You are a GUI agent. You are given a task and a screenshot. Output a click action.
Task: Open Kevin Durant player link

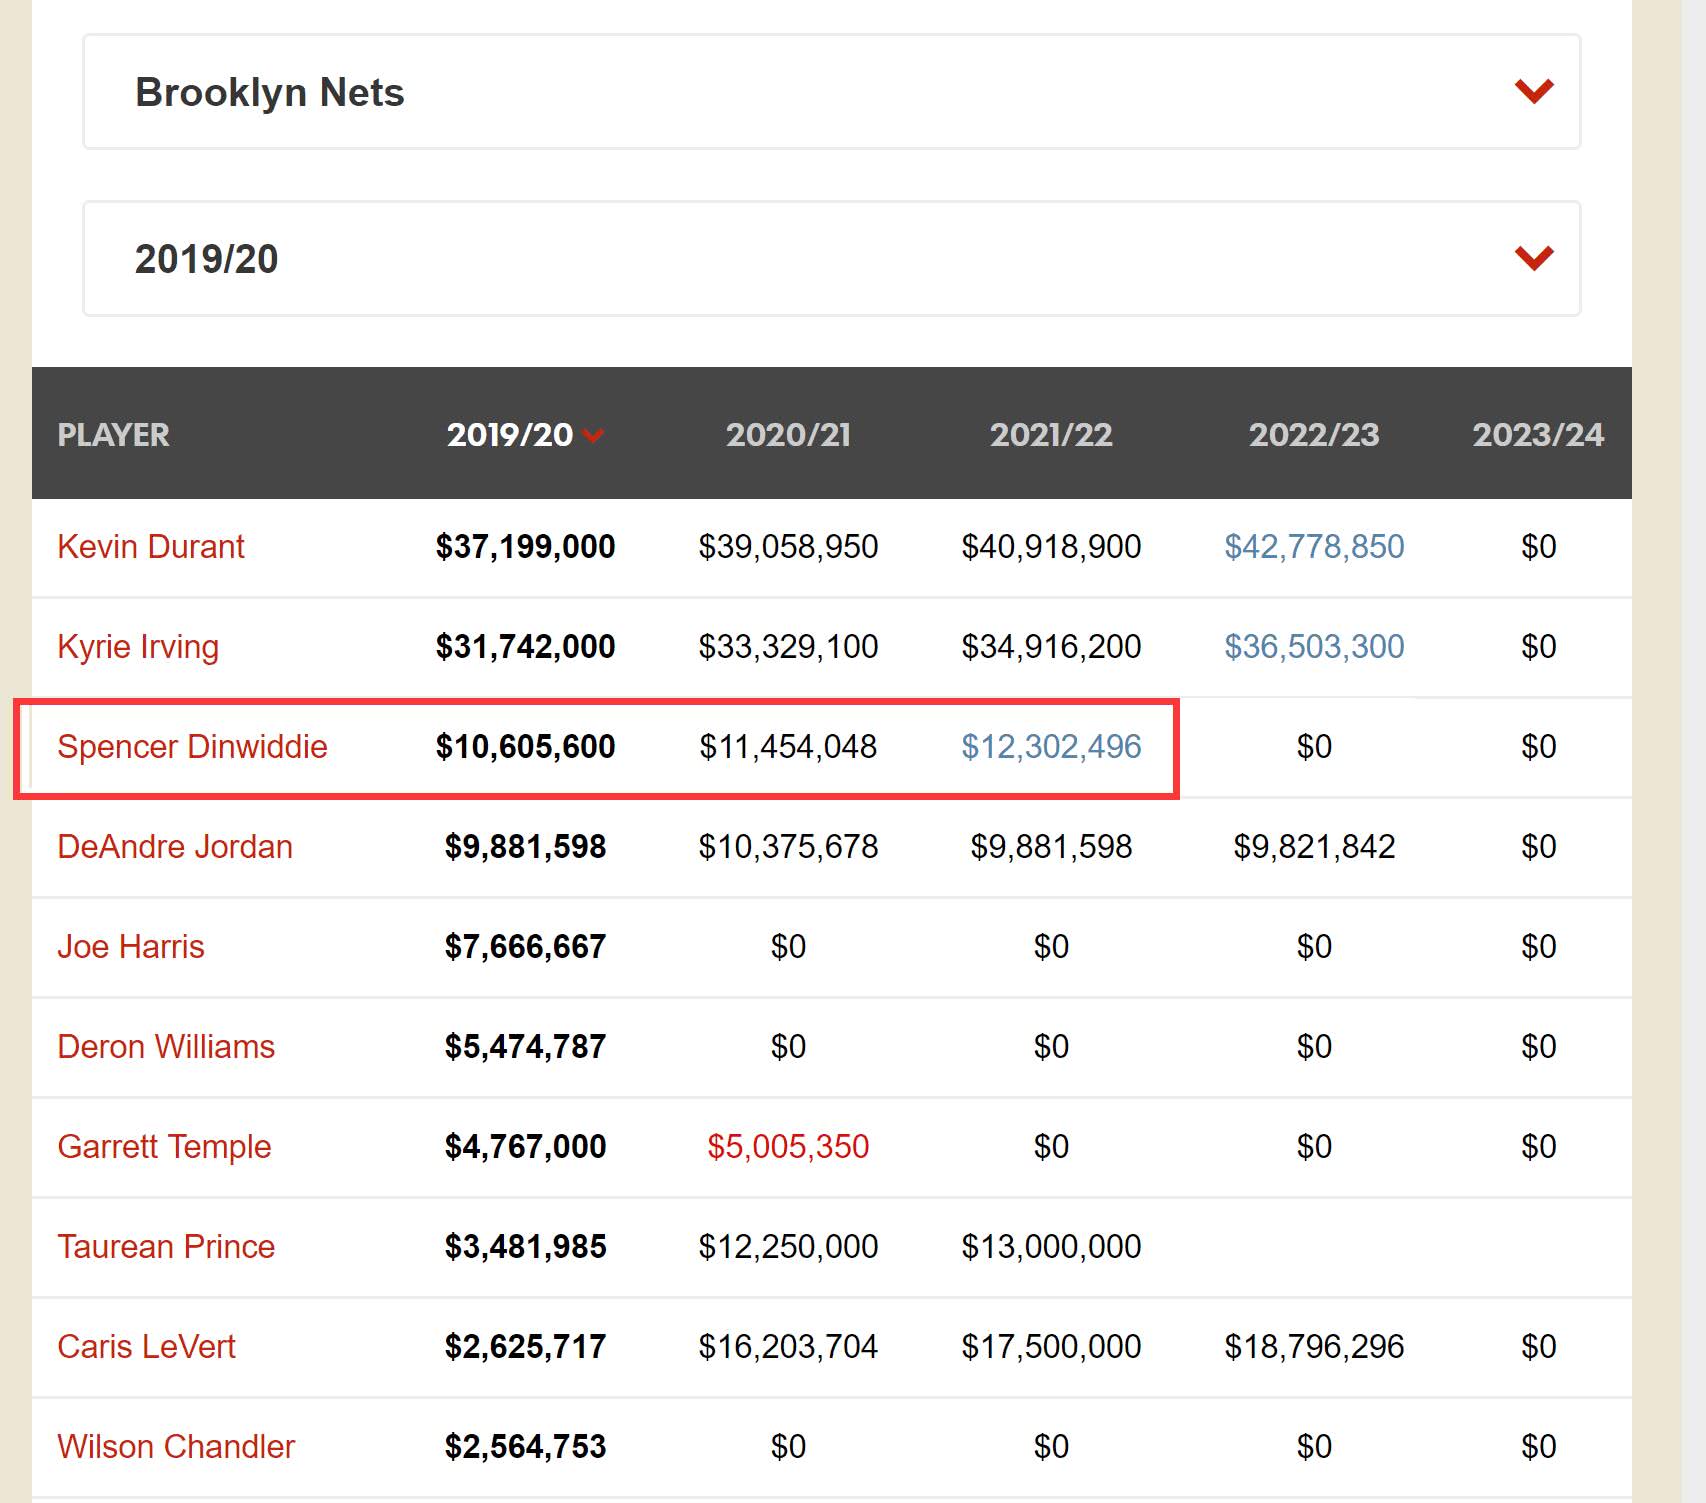(151, 547)
